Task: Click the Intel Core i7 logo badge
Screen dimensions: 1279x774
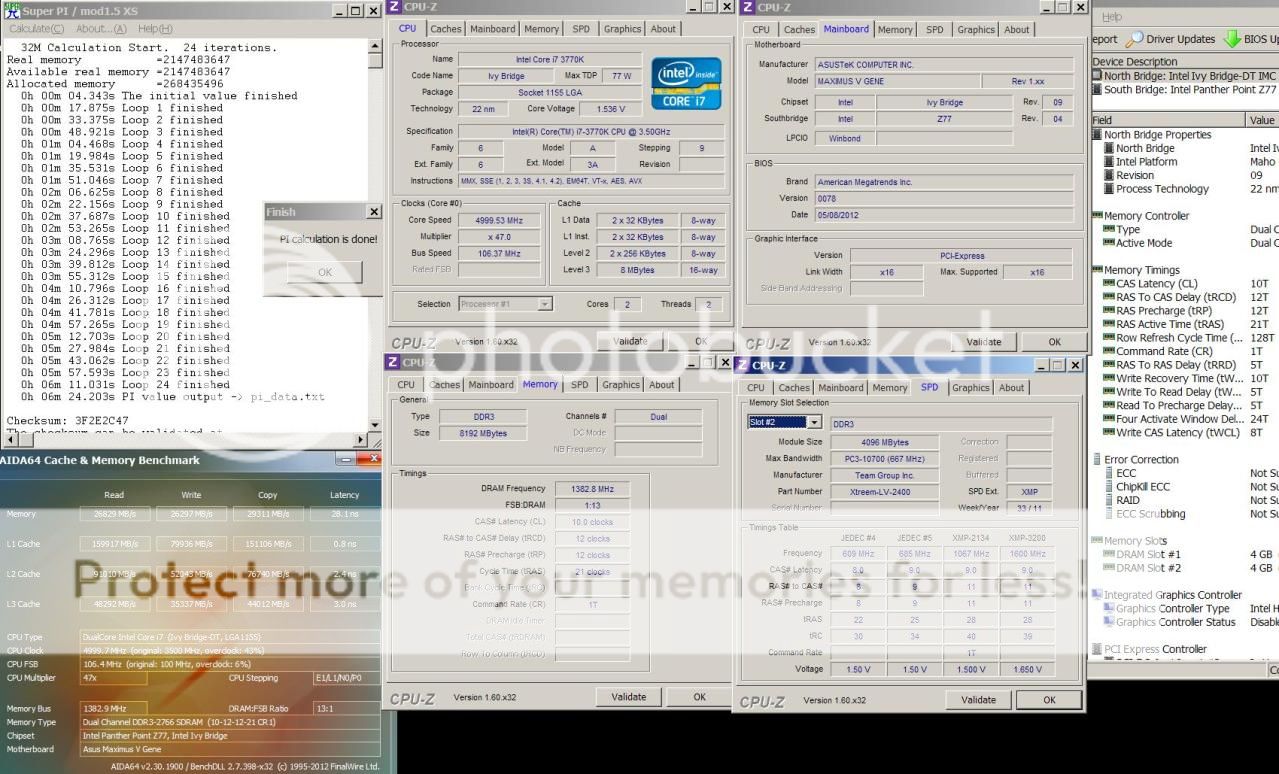Action: (x=685, y=83)
